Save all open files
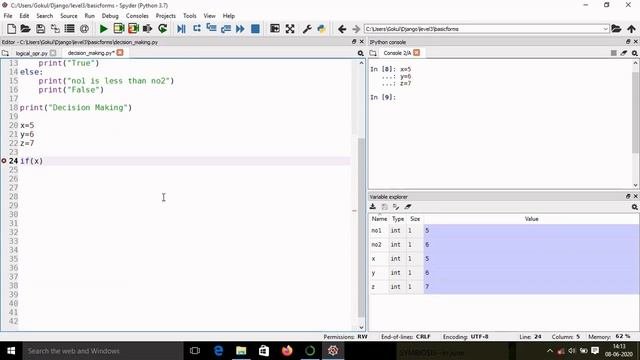 click(x=55, y=29)
